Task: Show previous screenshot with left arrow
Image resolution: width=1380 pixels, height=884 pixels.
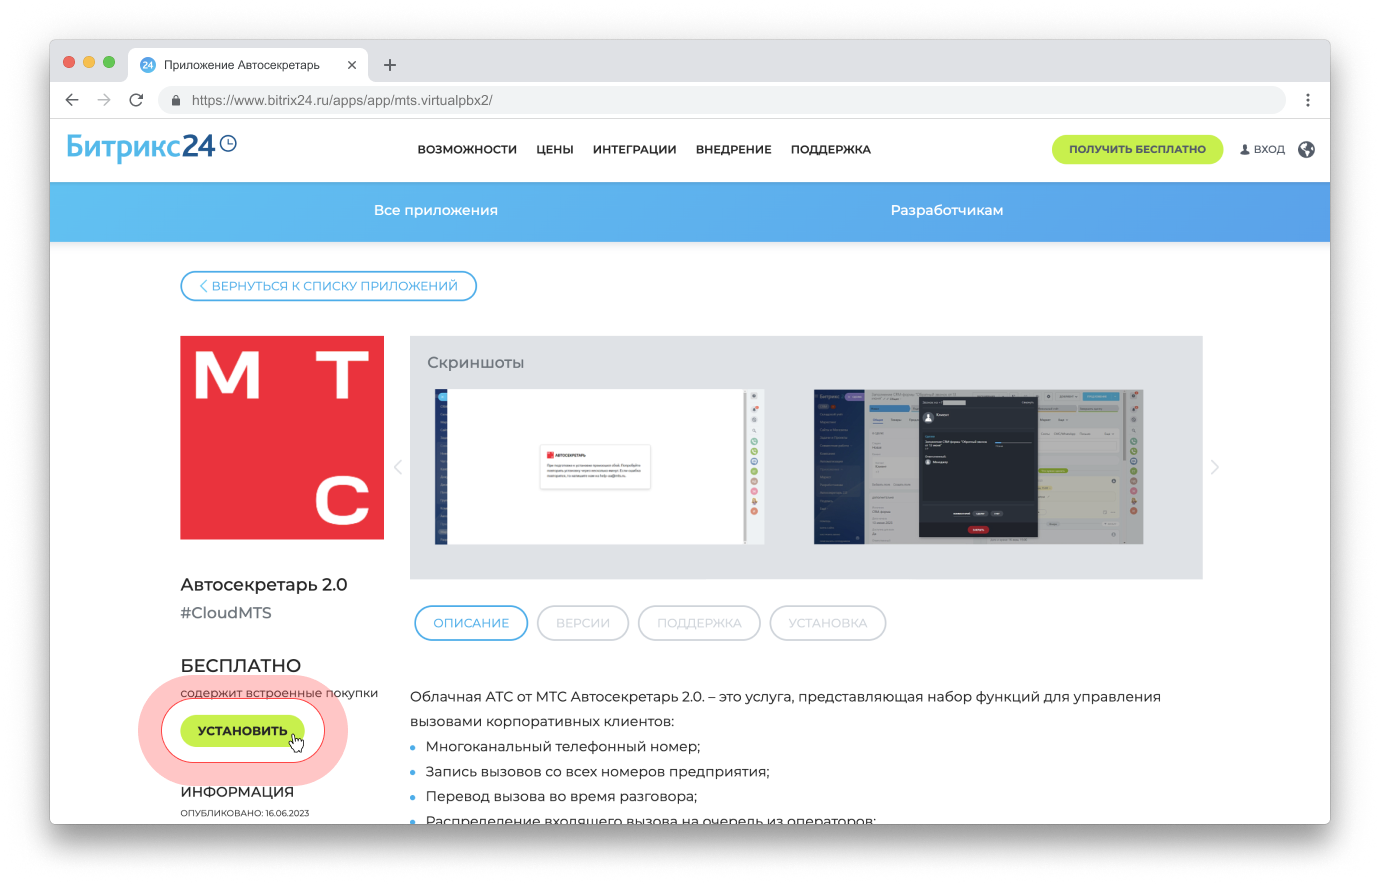Action: tap(398, 467)
